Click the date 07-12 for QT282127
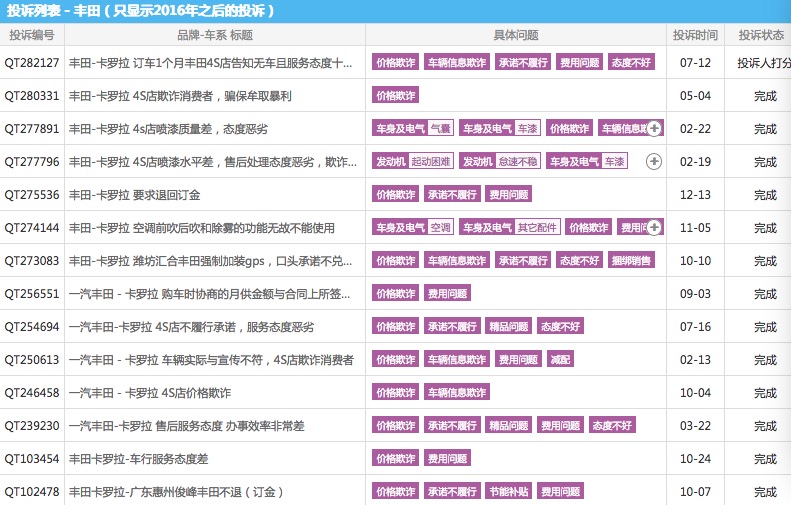Image resolution: width=791 pixels, height=505 pixels. pos(695,63)
